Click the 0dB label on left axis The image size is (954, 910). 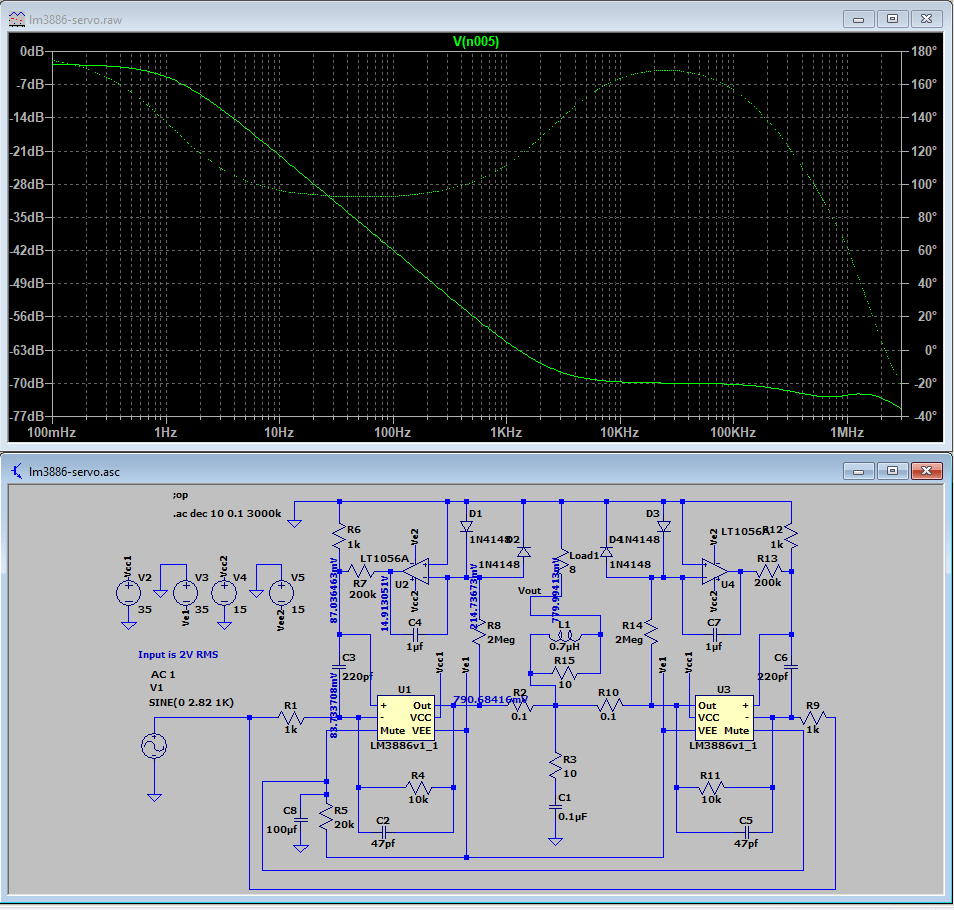tap(32, 51)
